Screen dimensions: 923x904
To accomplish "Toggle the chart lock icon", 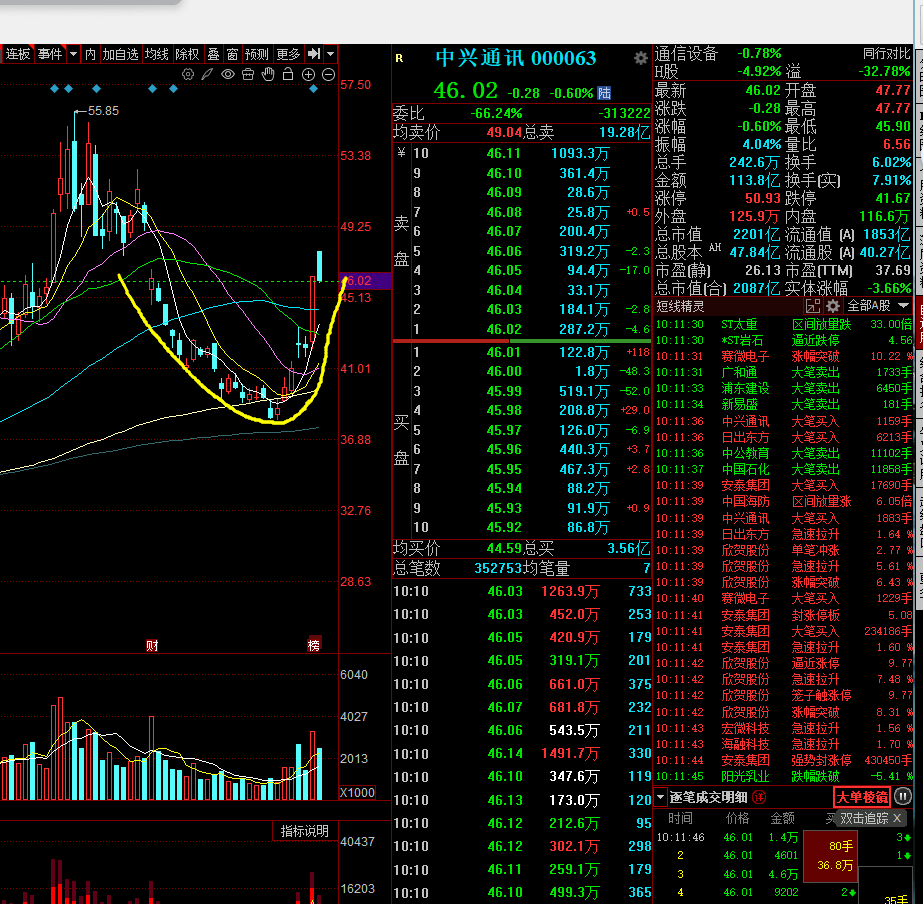I will tap(288, 74).
